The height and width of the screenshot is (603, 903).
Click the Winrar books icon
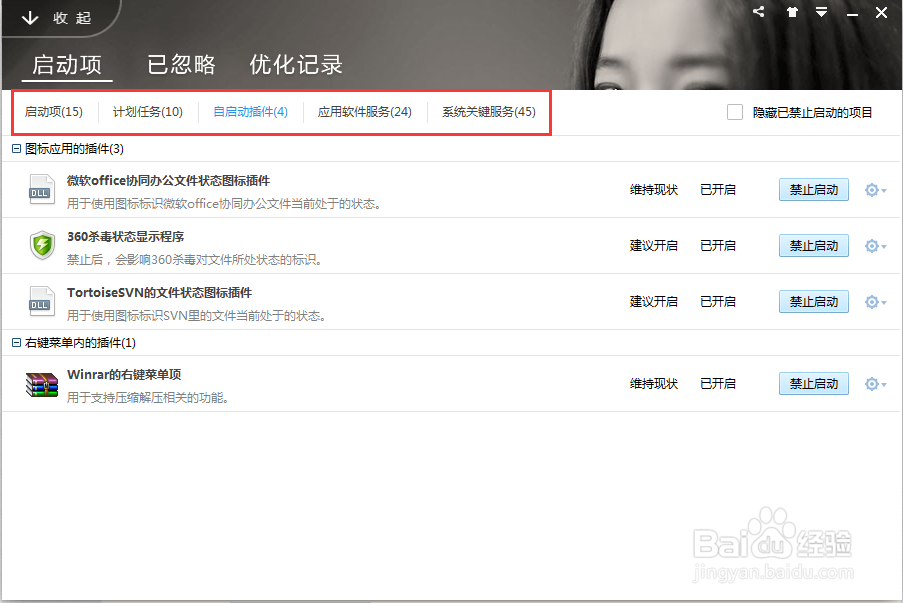(42, 384)
